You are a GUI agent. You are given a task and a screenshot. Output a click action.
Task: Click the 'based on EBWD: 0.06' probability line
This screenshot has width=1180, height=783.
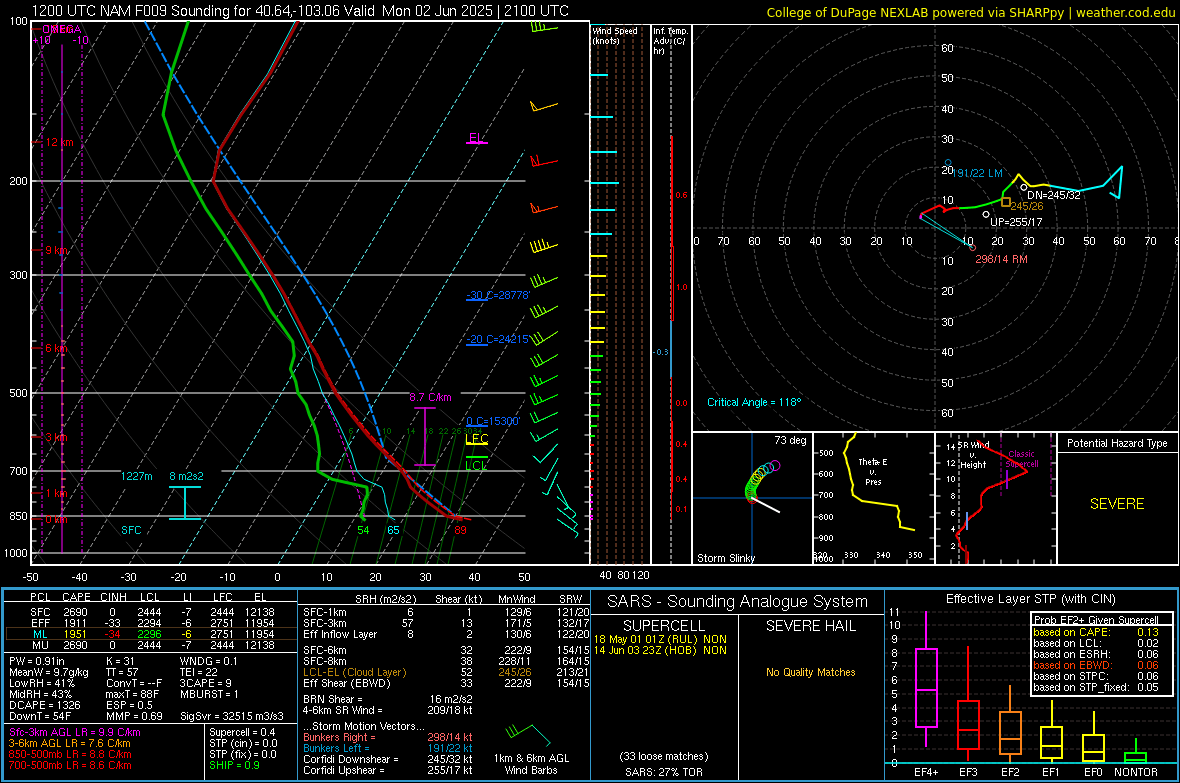(x=1096, y=666)
